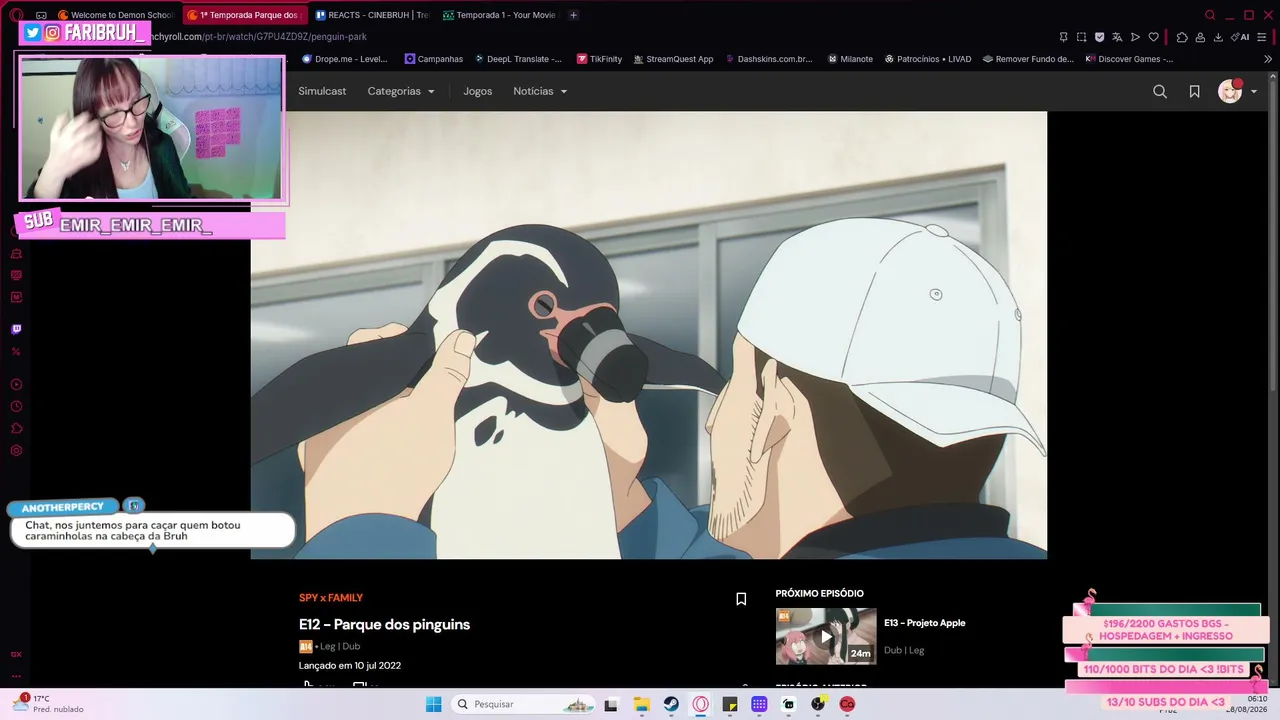The image size is (1280, 720).
Task: Switch to Temporada 1 - Your Movie tab
Action: tap(499, 15)
